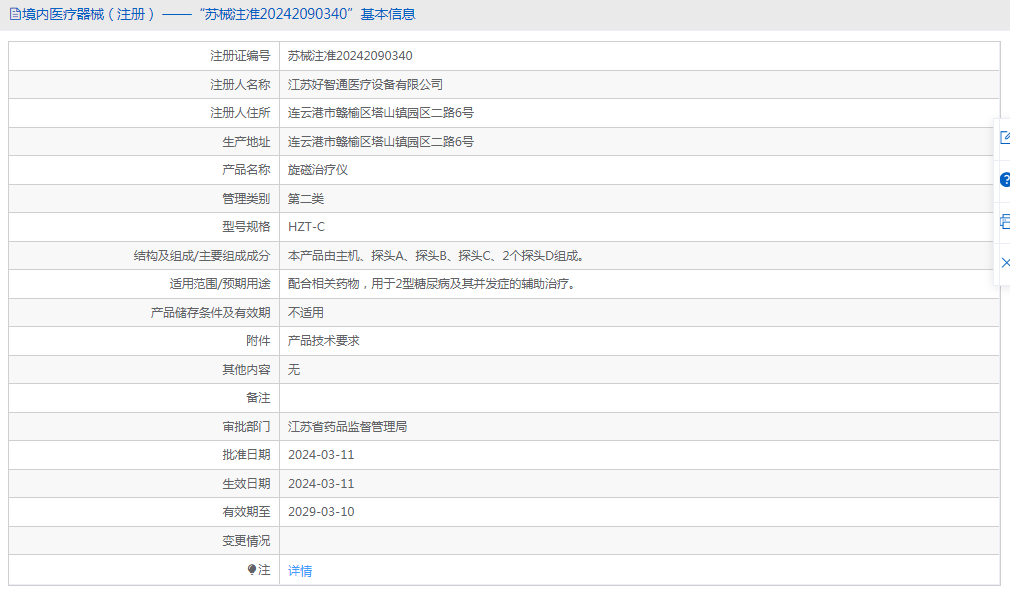The image size is (1010, 595).
Task: Click the 注册证编号 label
Action: click(240, 56)
